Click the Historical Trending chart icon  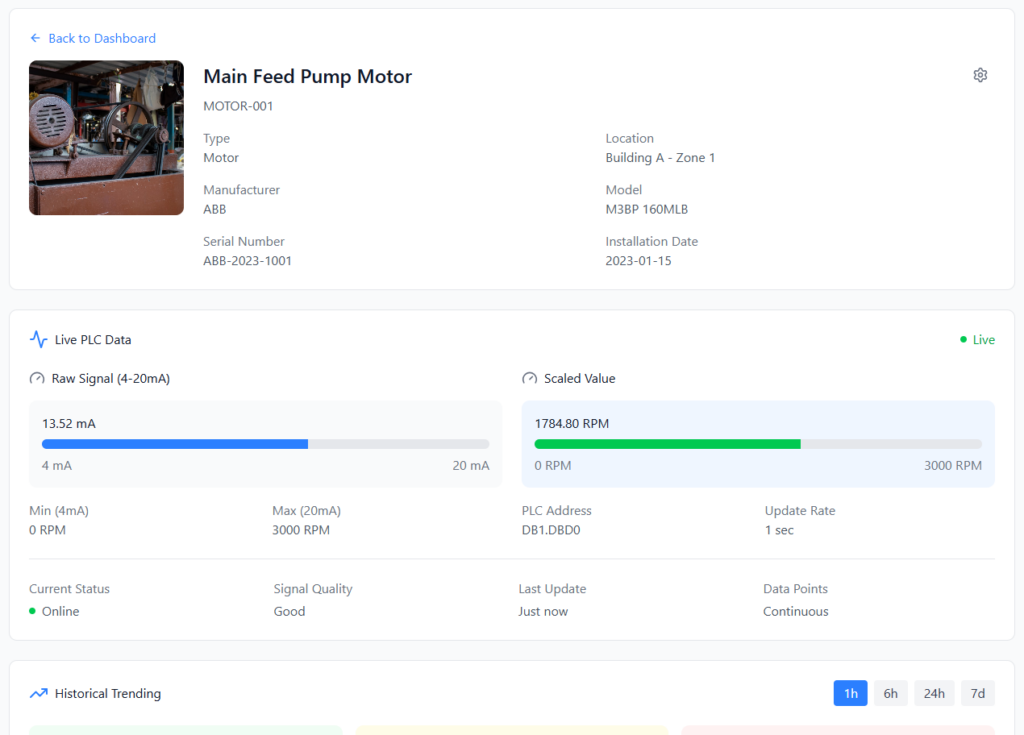38,693
